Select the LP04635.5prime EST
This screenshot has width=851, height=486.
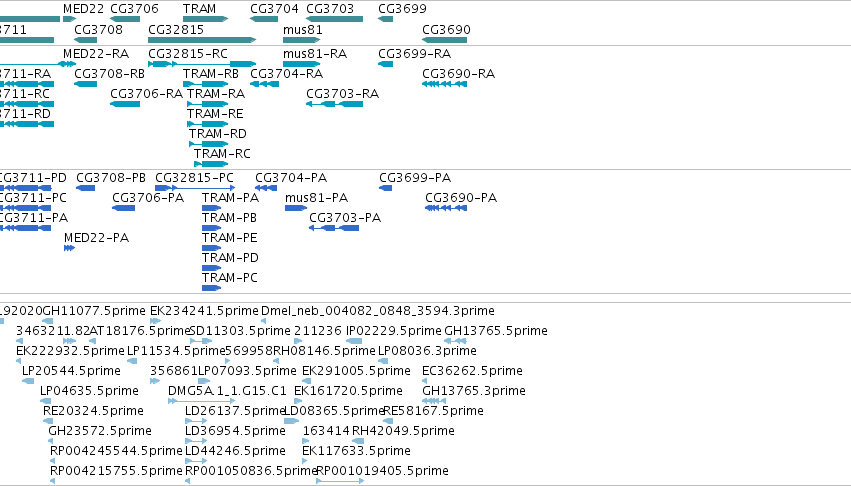[x=46, y=401]
